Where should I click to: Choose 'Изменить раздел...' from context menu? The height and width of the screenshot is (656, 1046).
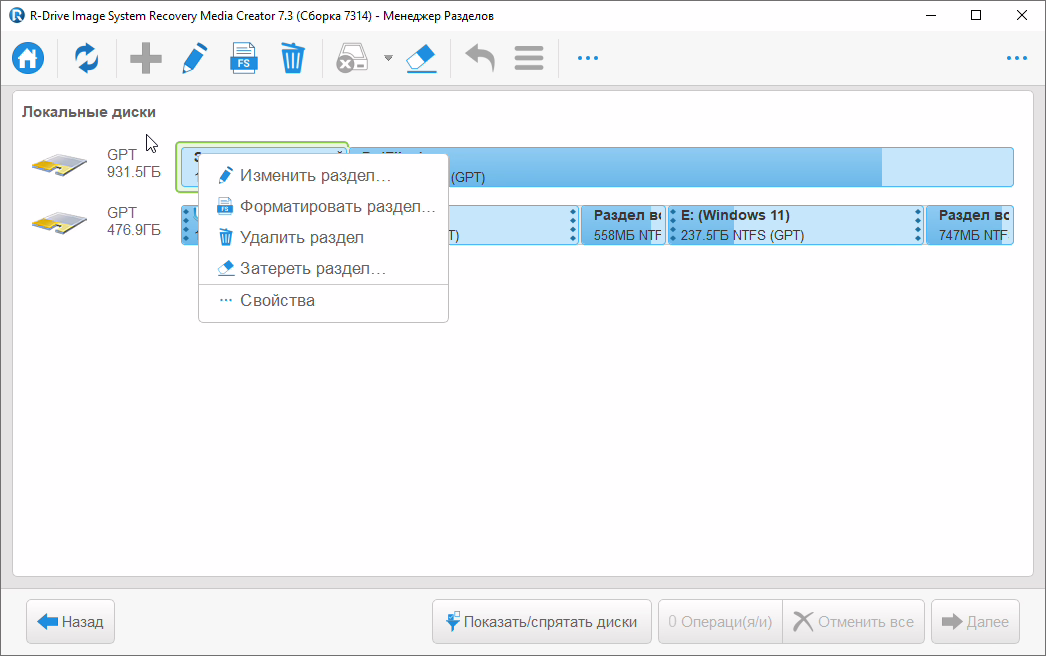click(x=314, y=176)
